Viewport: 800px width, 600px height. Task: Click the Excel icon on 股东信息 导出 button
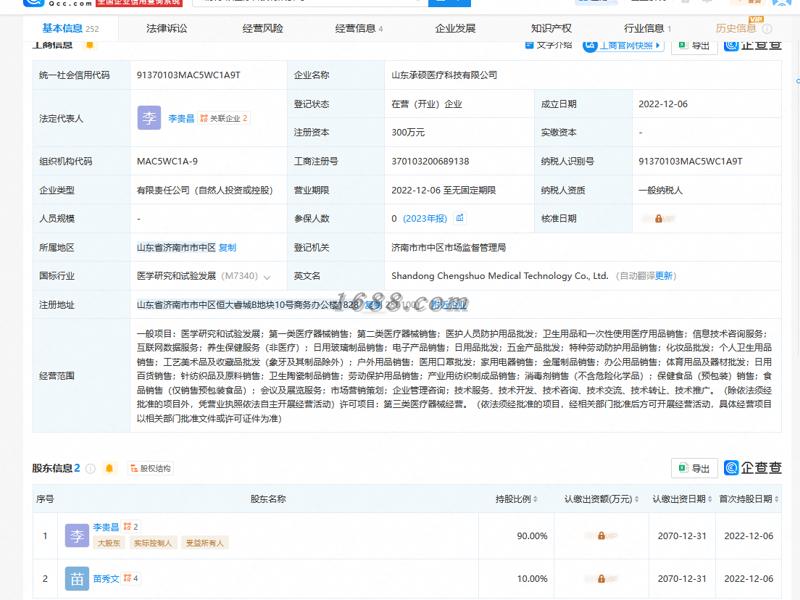(x=683, y=468)
